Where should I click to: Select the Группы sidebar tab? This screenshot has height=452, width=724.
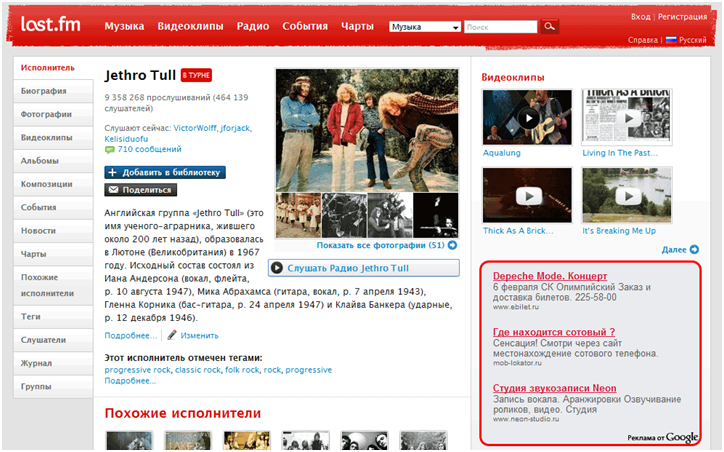point(54,386)
